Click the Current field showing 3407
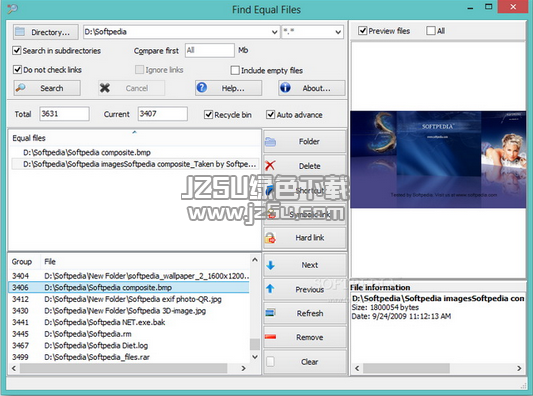 pyautogui.click(x=162, y=114)
